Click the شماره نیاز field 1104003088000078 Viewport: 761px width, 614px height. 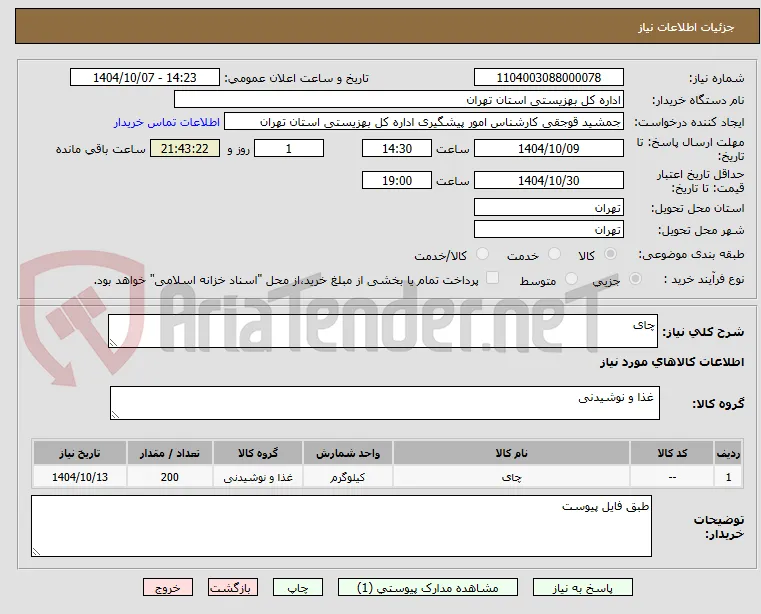click(x=548, y=78)
